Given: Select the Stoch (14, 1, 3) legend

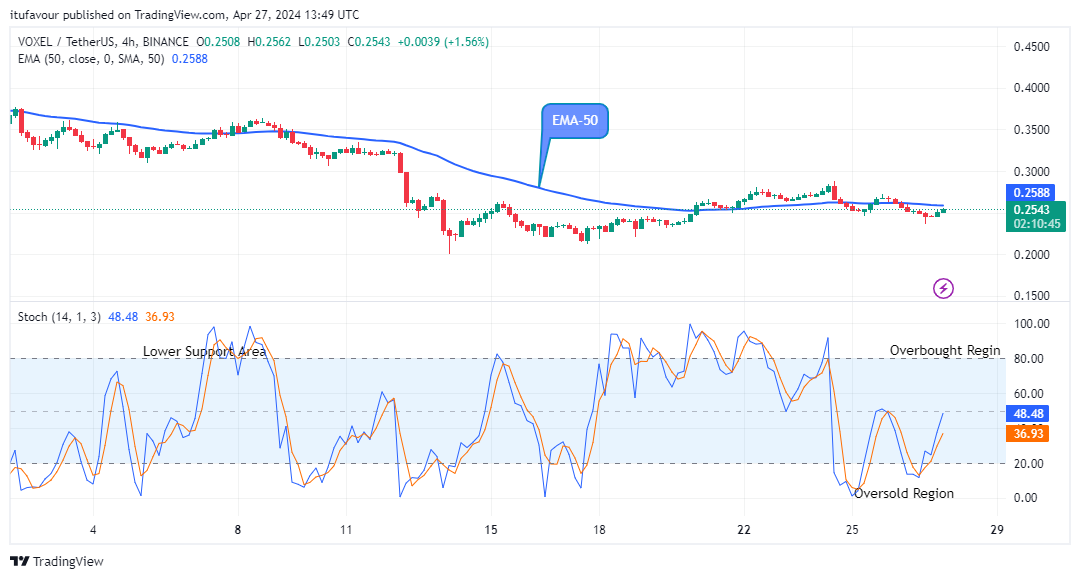Looking at the screenshot, I should (x=59, y=317).
